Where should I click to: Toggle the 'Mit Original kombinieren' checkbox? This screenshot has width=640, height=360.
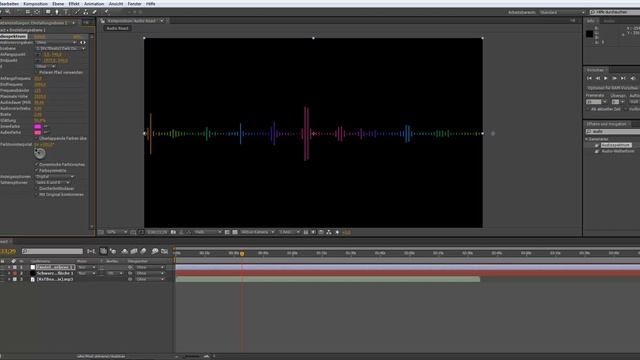point(36,195)
